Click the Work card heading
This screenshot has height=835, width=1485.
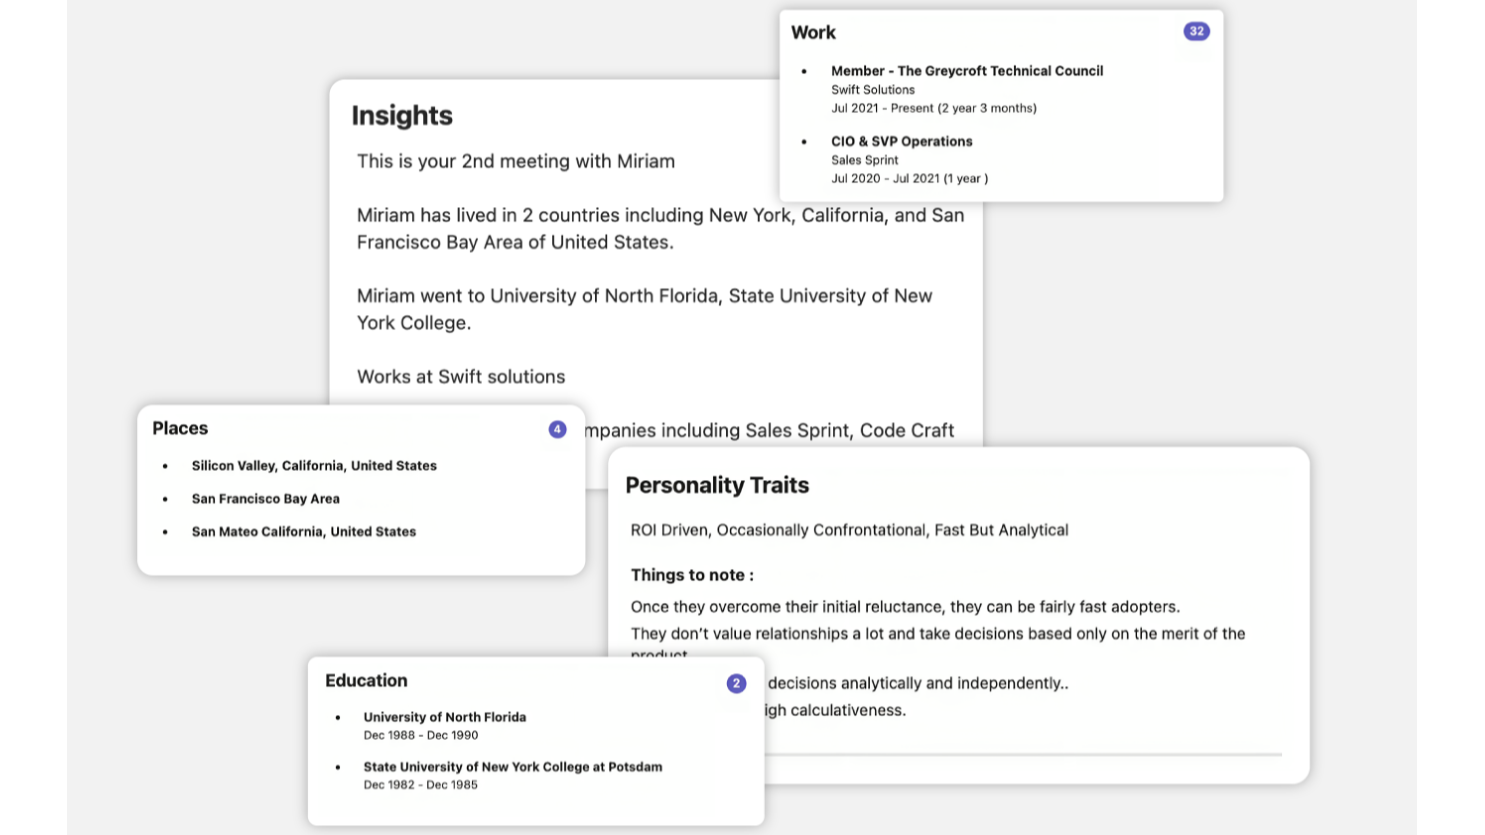point(813,33)
